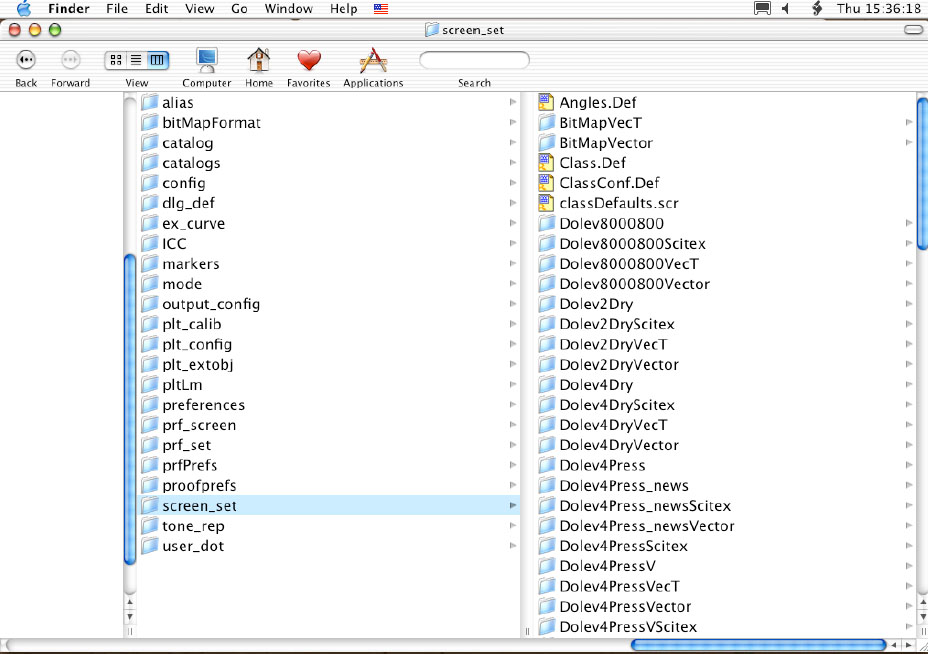
Task: Open the View menu
Action: [199, 9]
